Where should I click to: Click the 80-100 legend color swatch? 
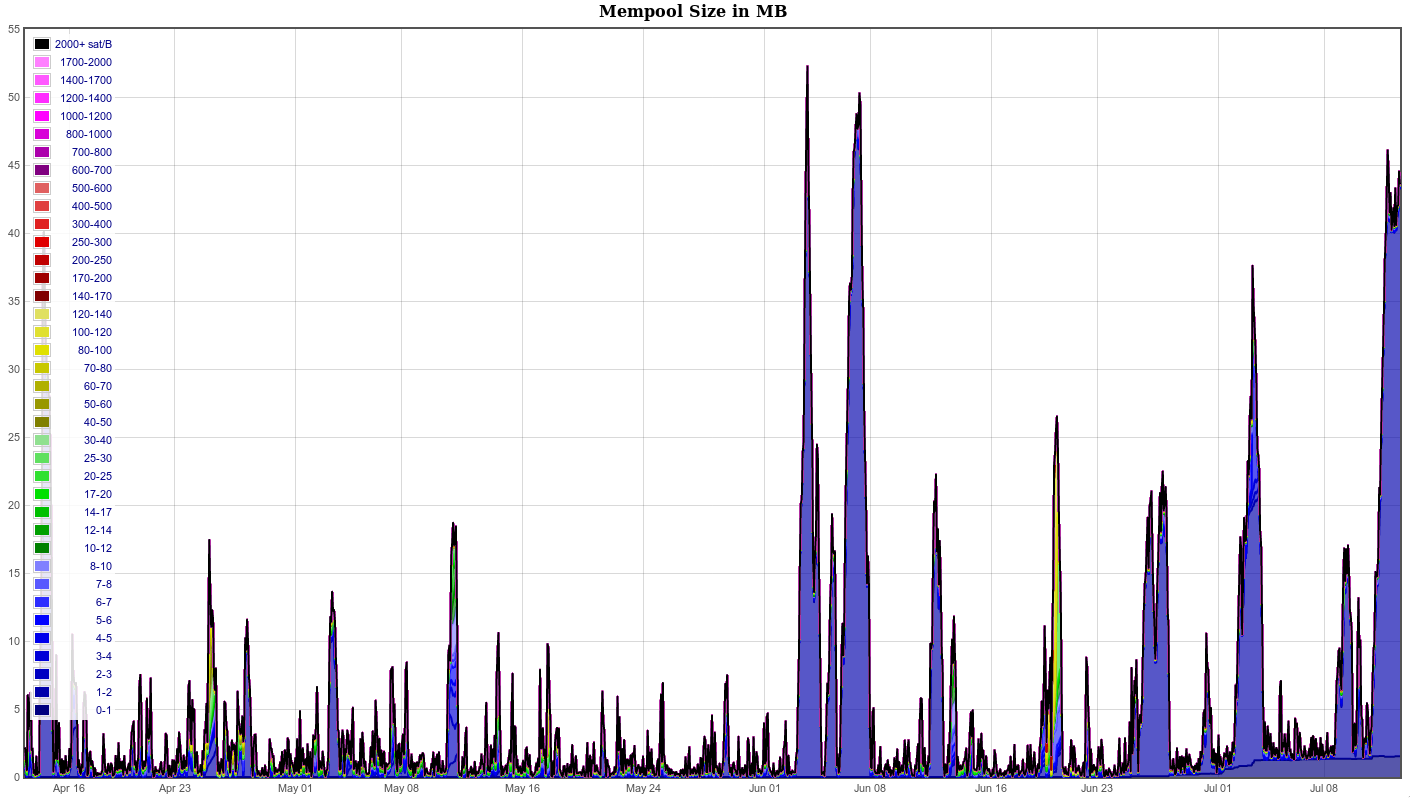[x=42, y=350]
